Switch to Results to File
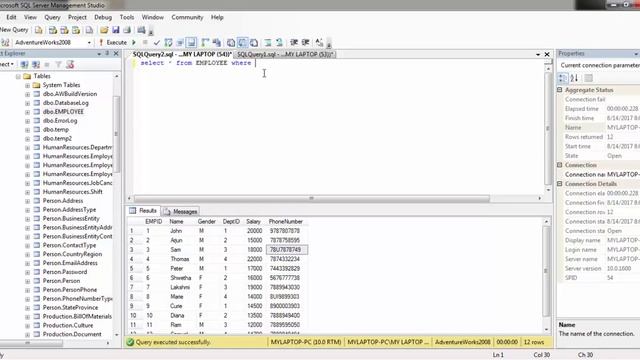 click(x=254, y=42)
